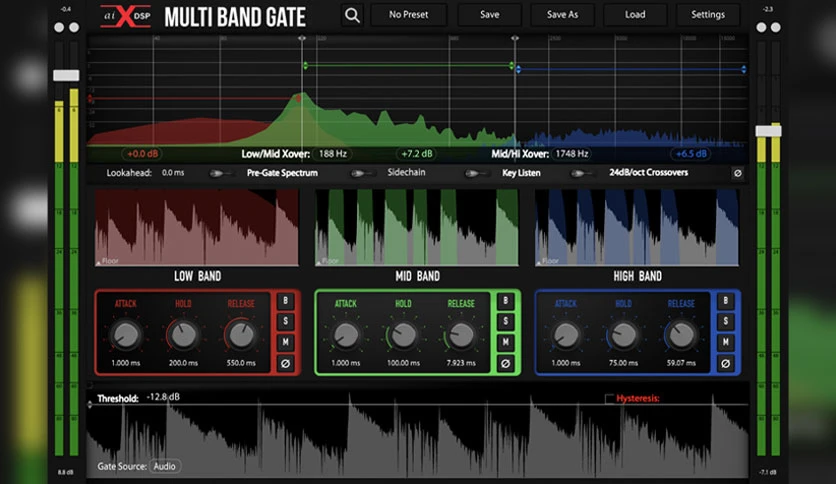This screenshot has width=836, height=484.
Task: Click the low band B (bypass) button
Action: click(x=285, y=301)
